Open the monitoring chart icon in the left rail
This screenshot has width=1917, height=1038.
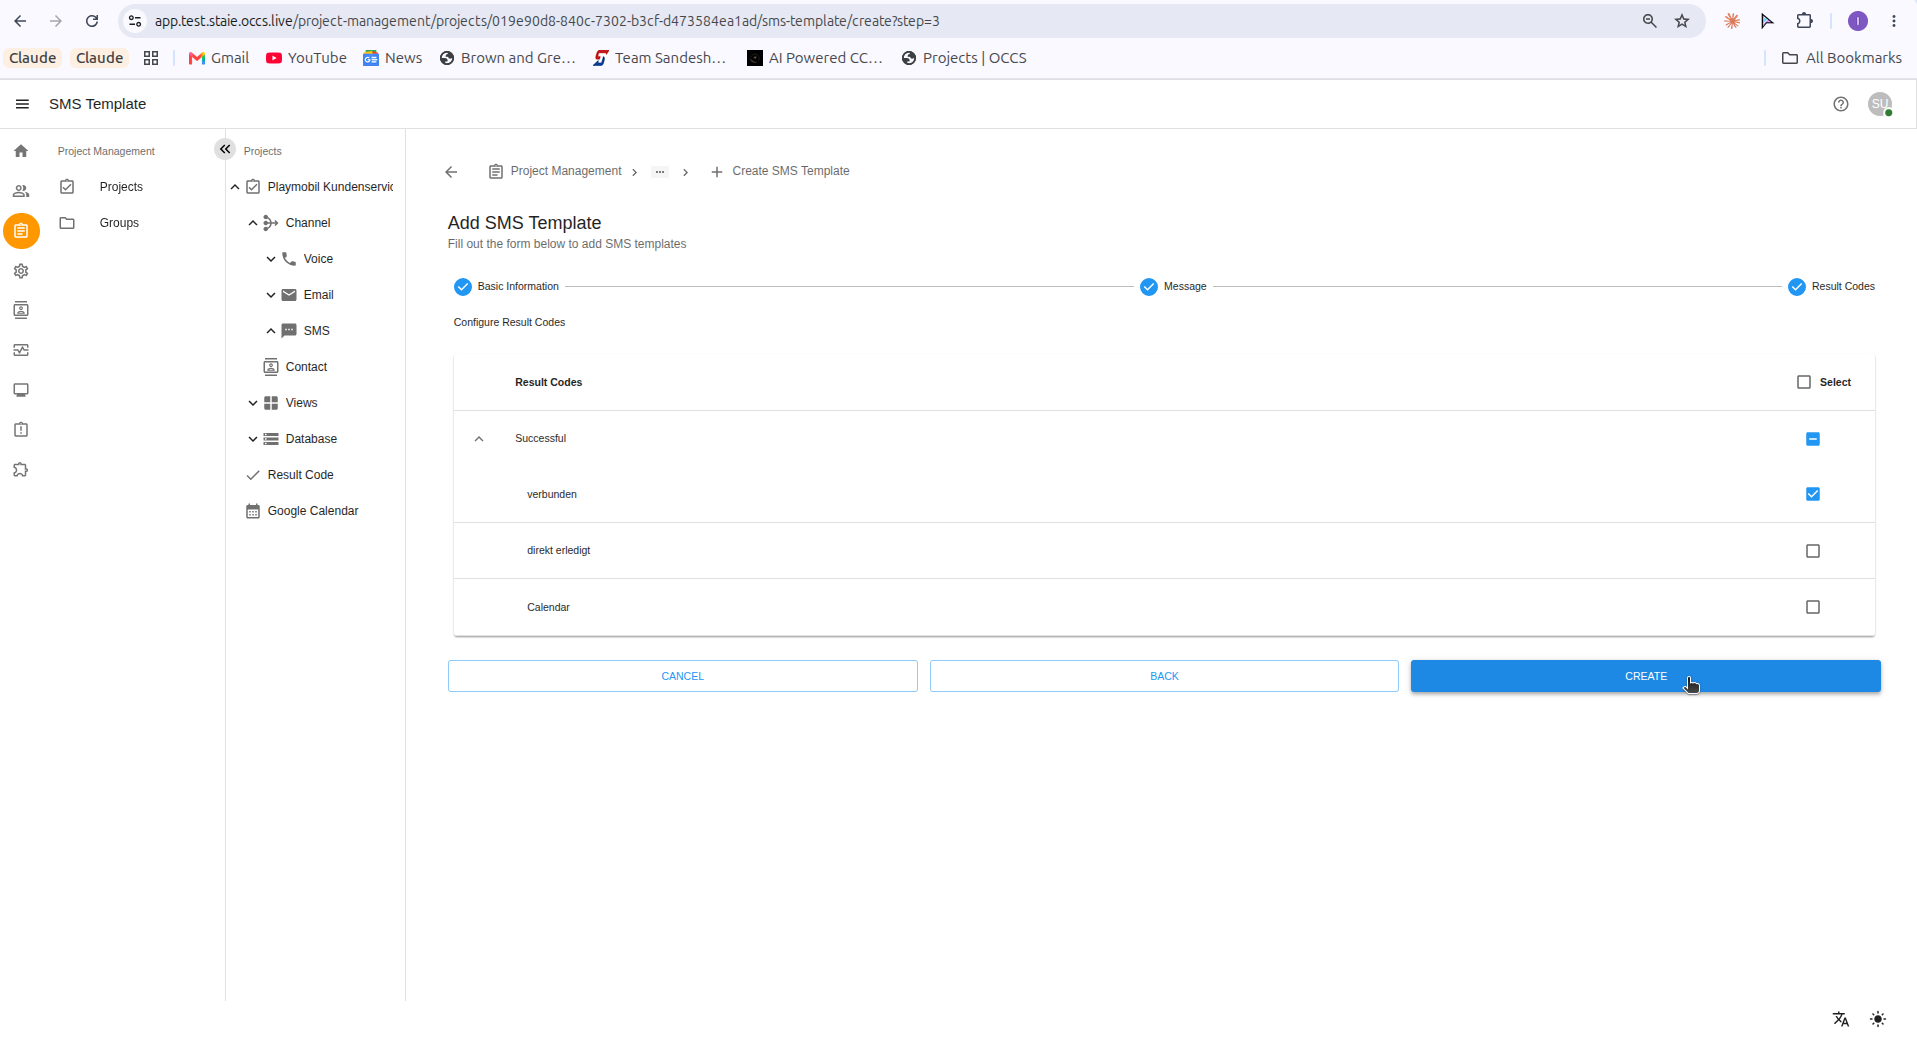(21, 350)
